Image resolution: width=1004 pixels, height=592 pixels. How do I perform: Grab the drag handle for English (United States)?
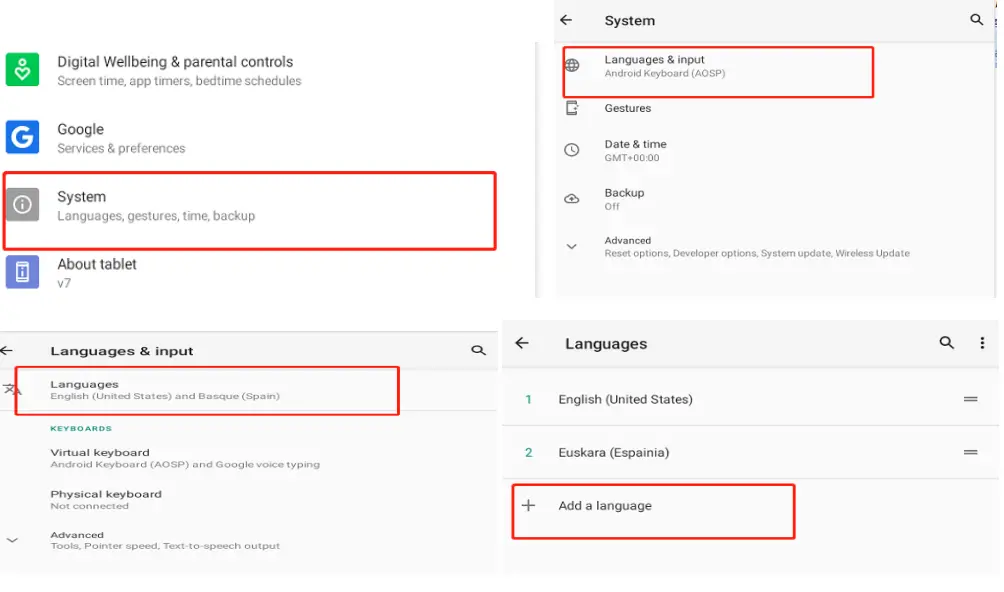pos(970,399)
